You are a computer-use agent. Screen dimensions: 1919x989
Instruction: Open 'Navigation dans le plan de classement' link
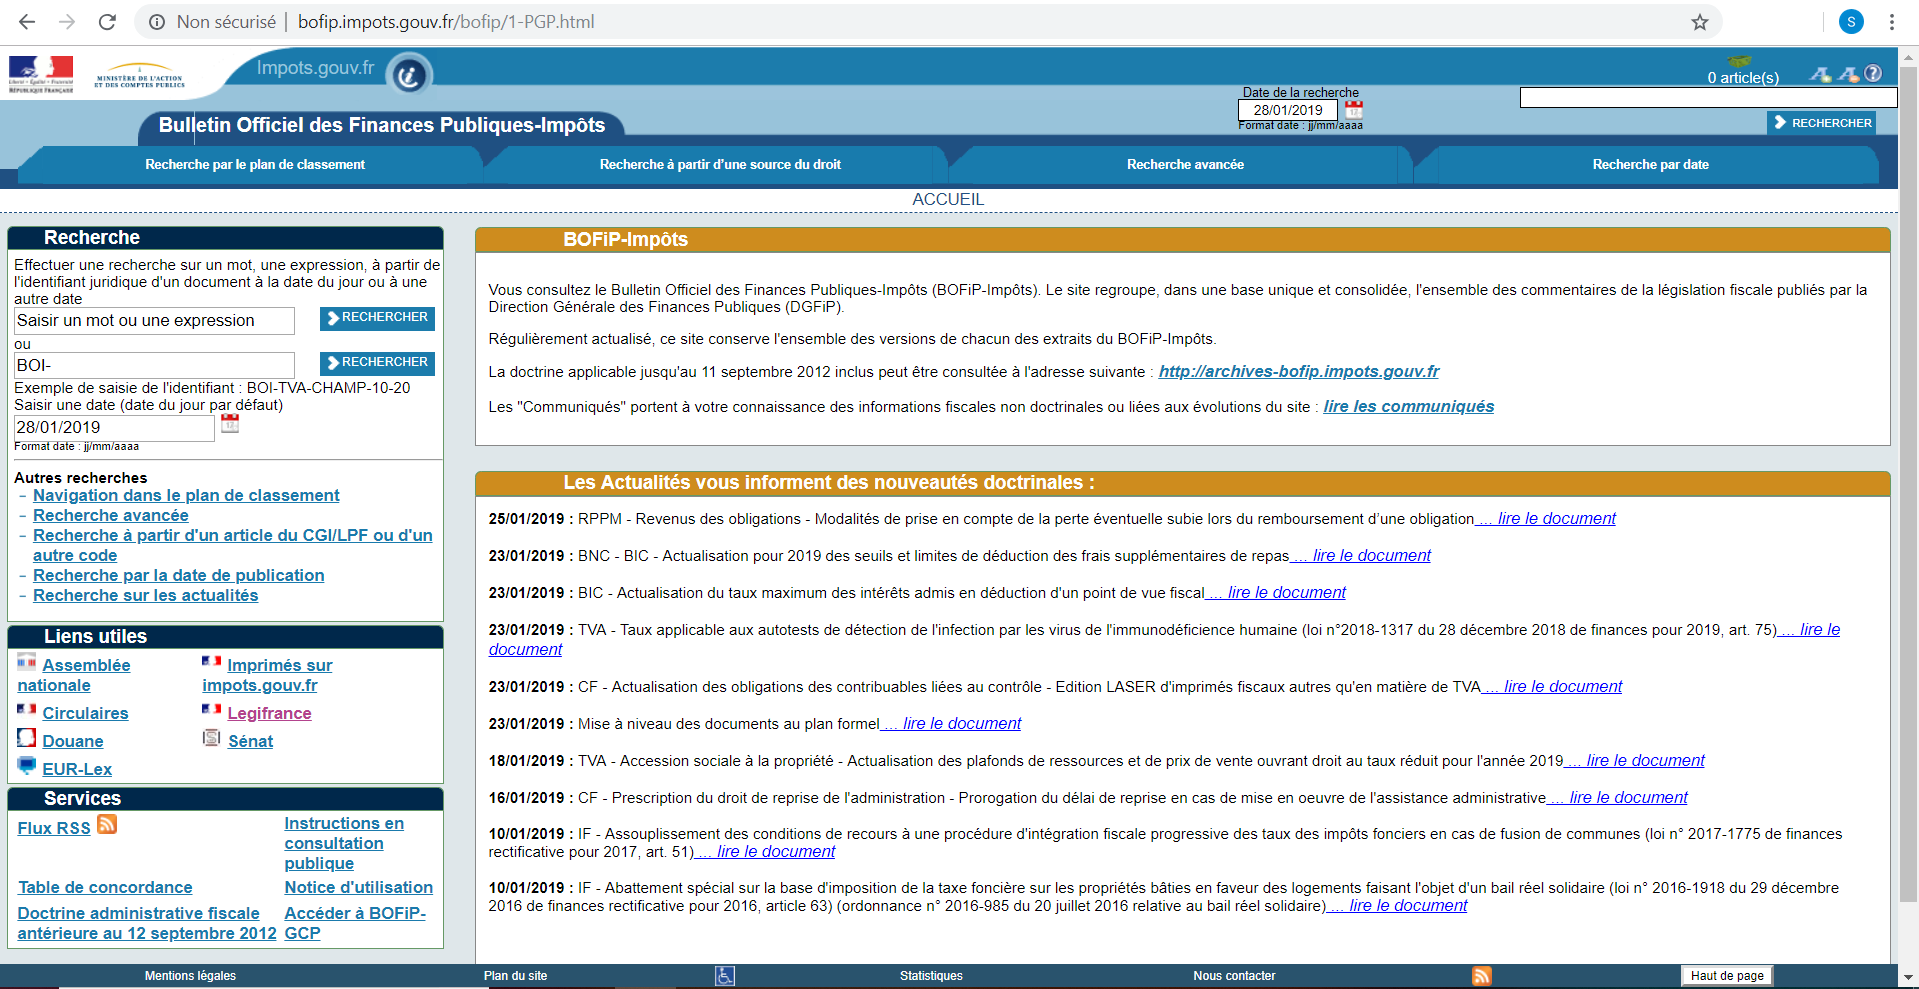coord(186,496)
